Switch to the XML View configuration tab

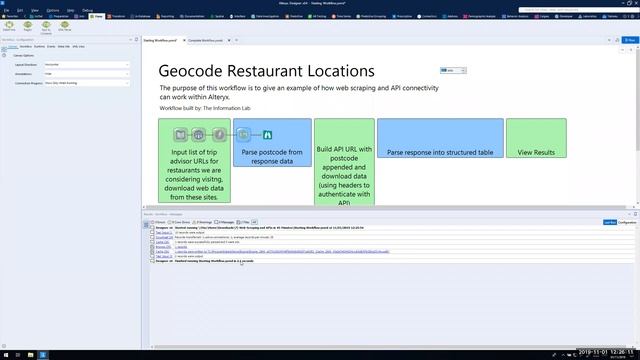[78, 47]
